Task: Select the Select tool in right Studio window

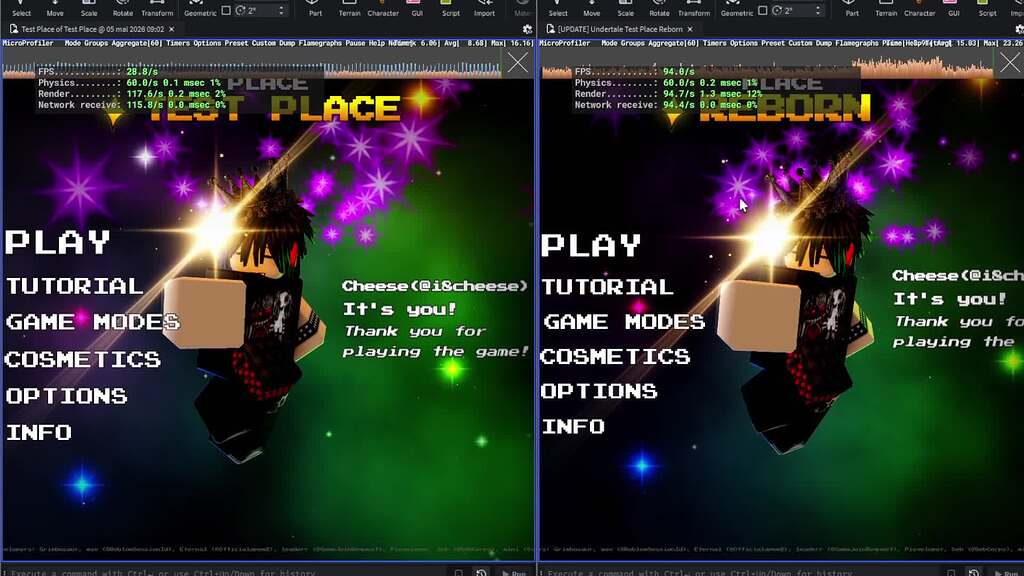Action: [x=558, y=8]
